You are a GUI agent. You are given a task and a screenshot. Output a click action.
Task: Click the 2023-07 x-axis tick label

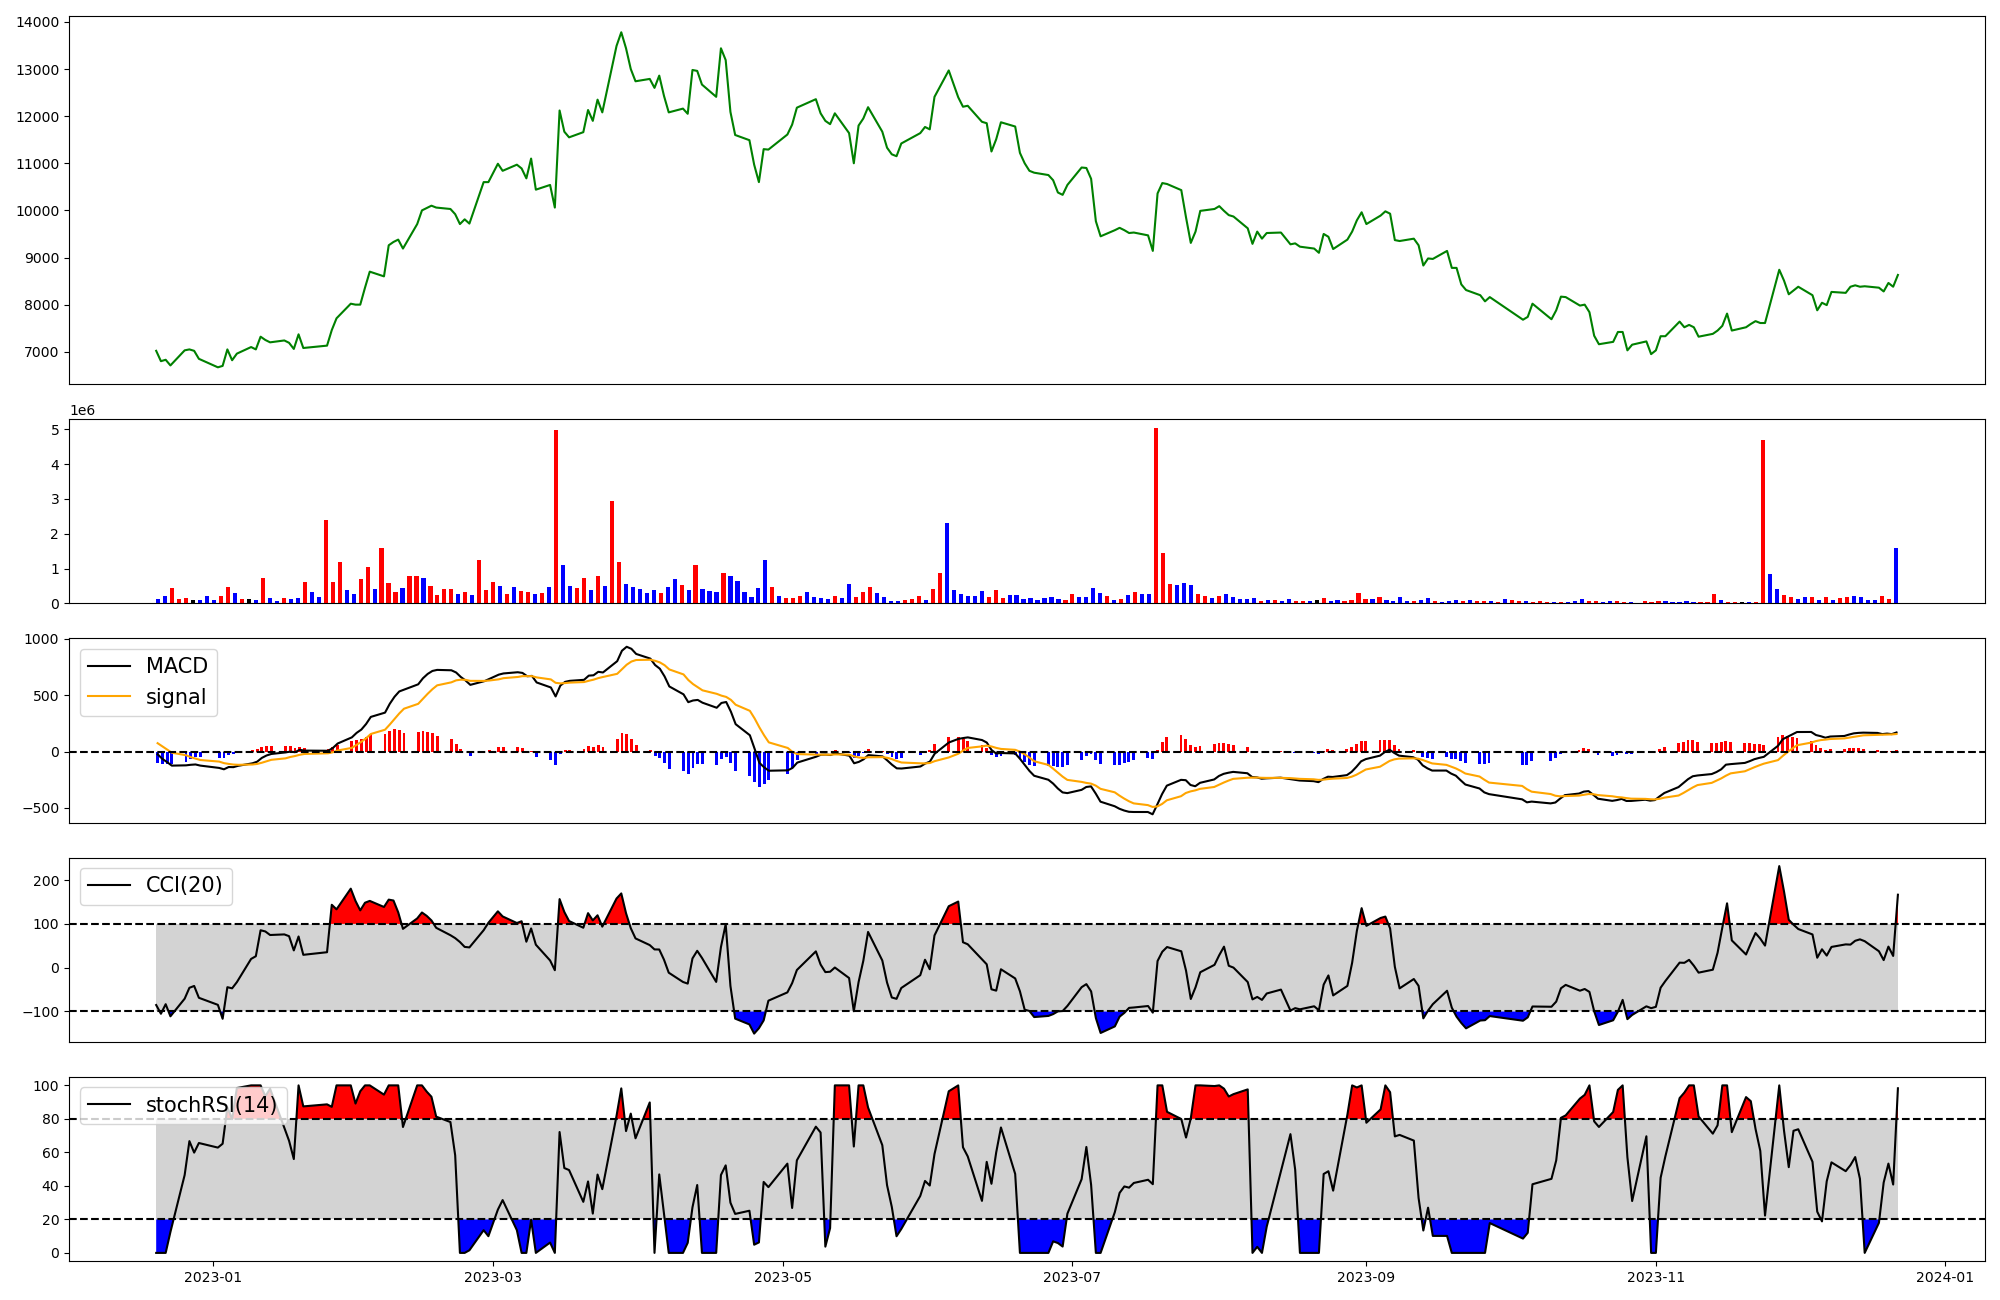[1072, 1277]
